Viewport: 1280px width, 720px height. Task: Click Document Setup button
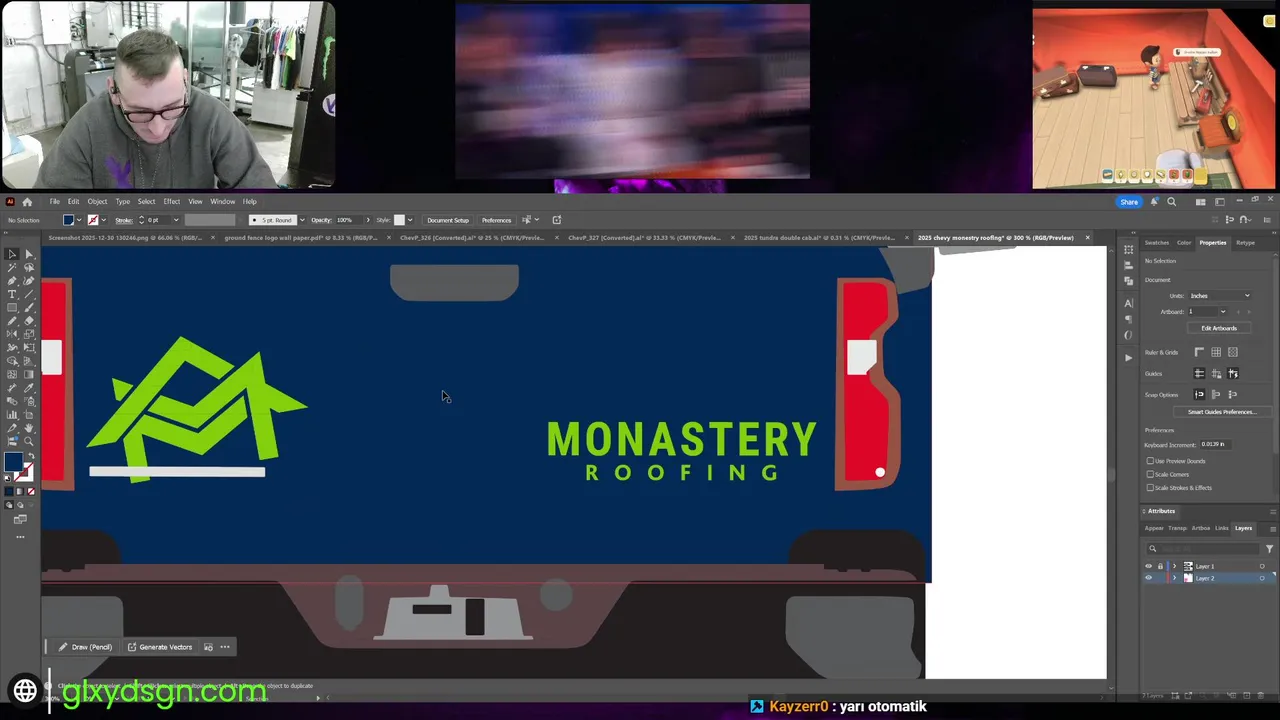(x=448, y=220)
